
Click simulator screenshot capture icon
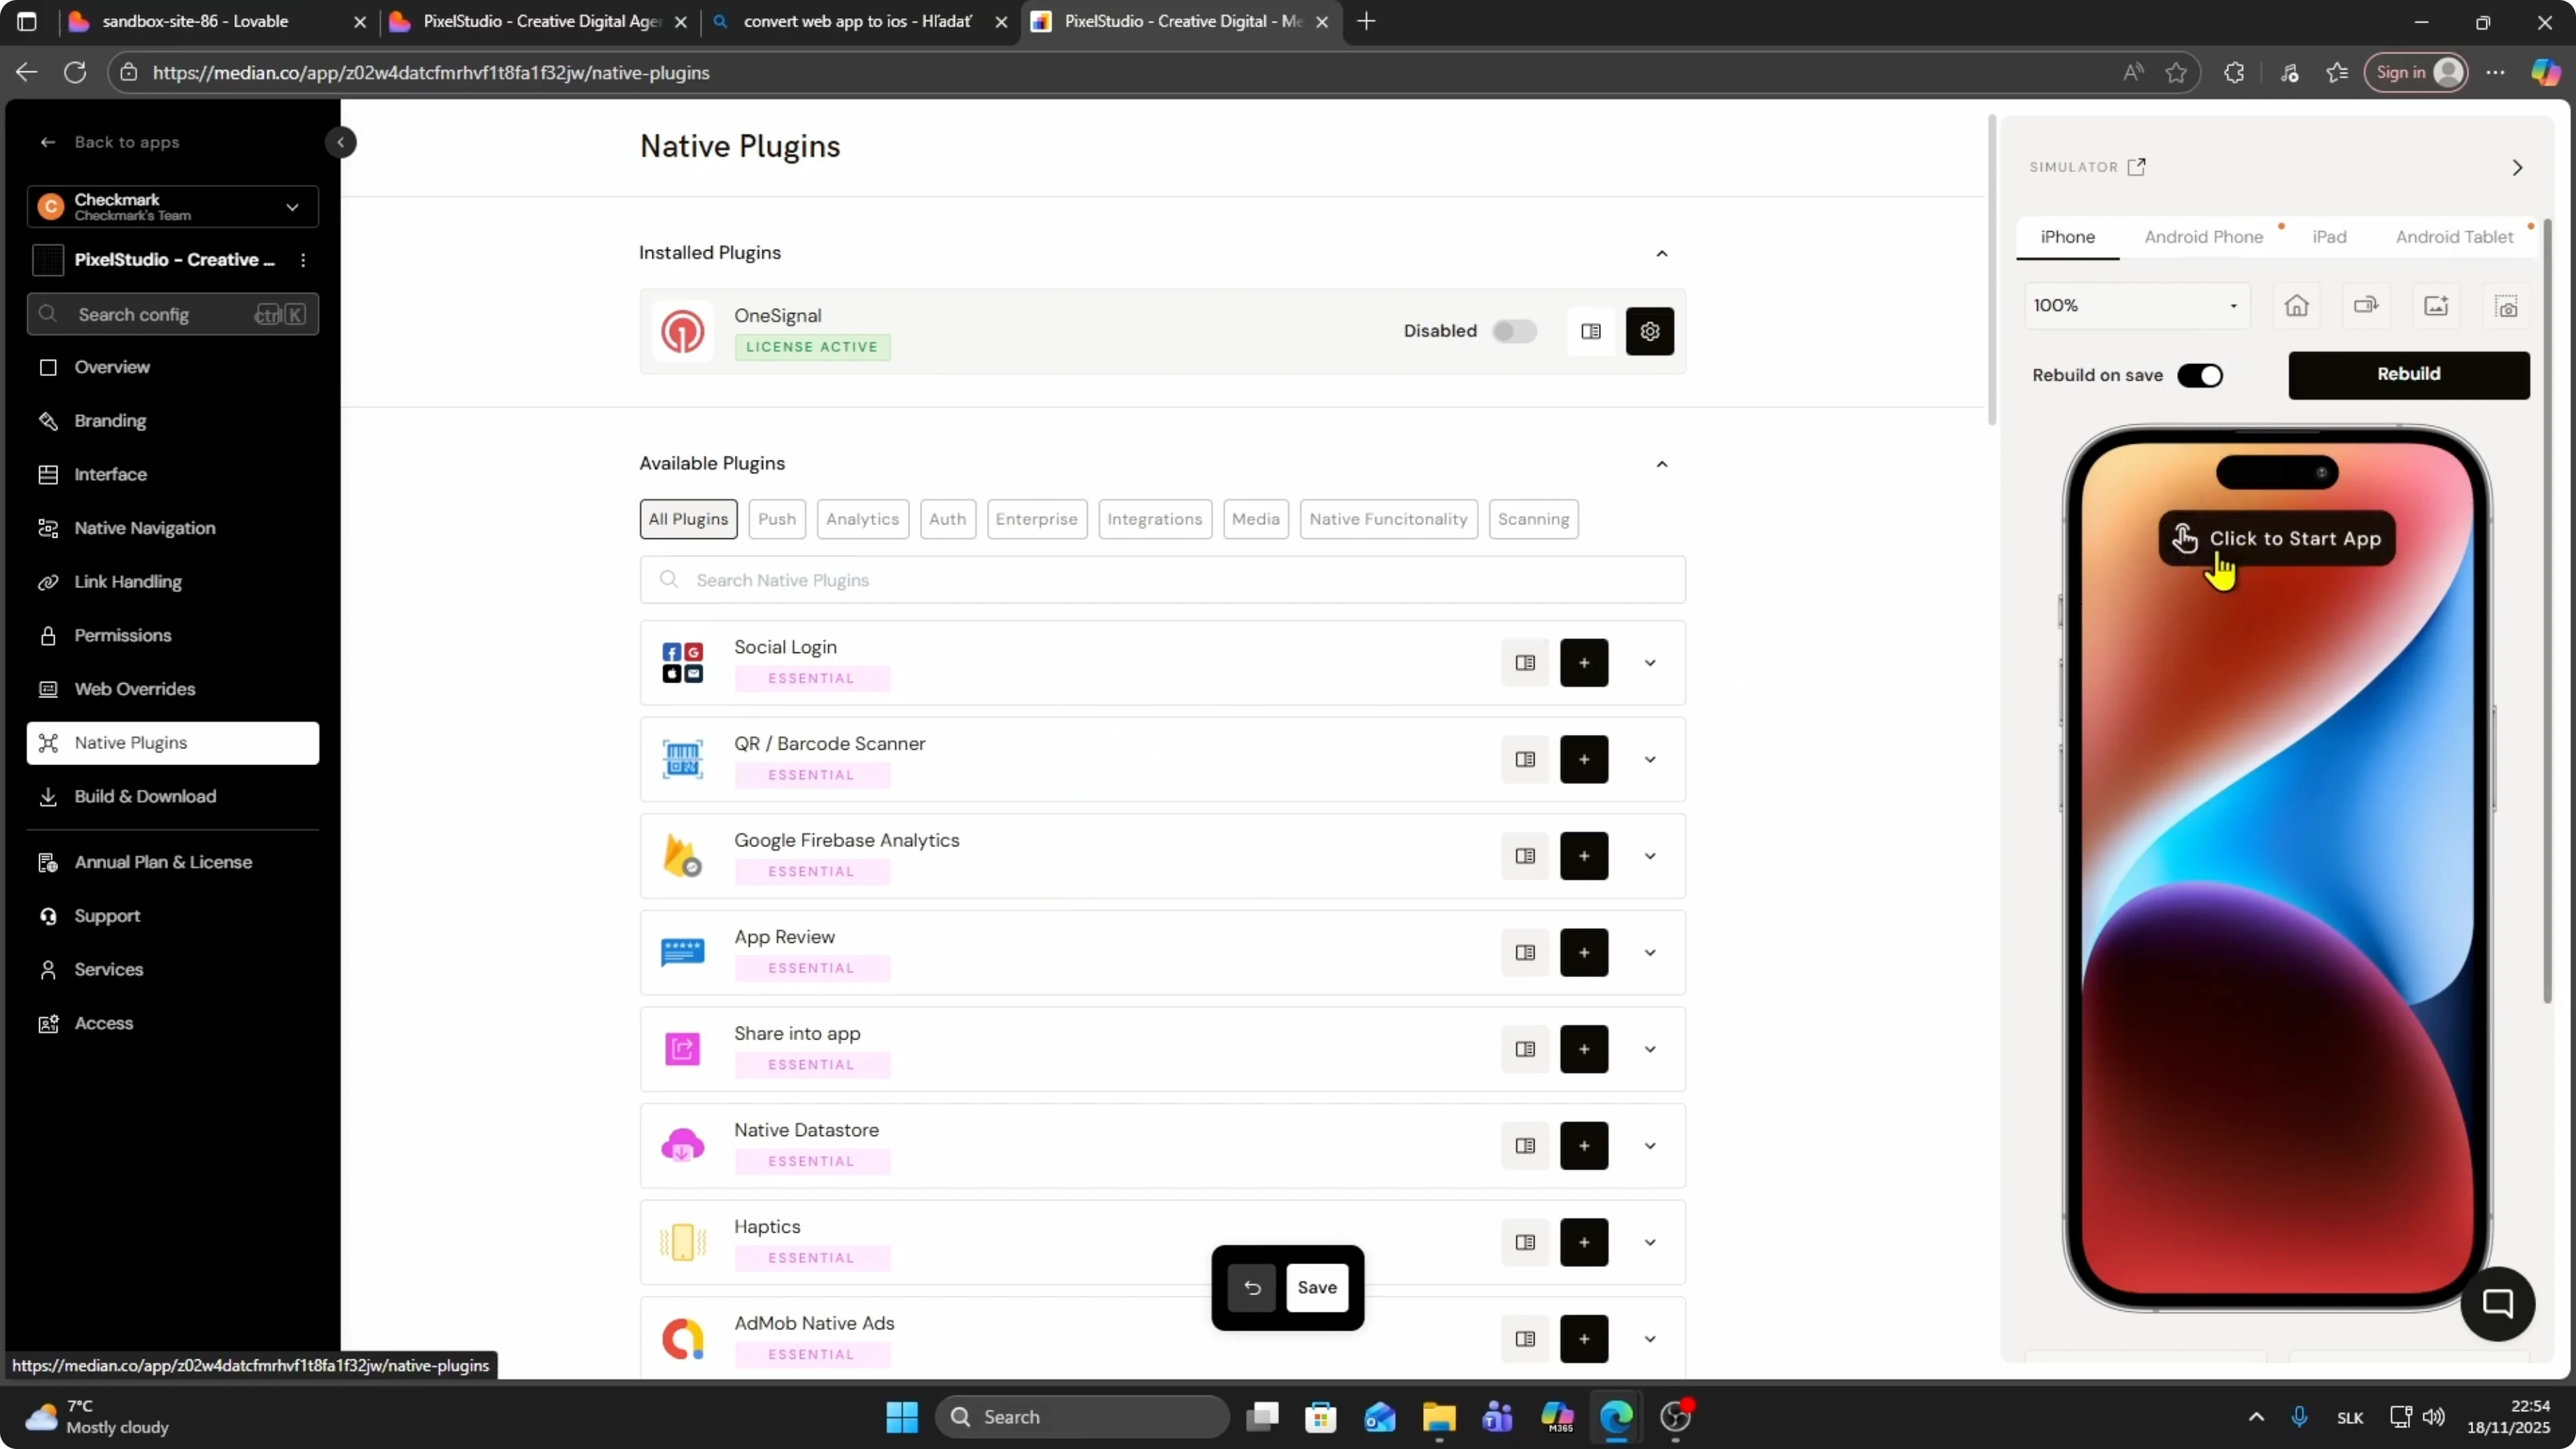tap(2506, 306)
